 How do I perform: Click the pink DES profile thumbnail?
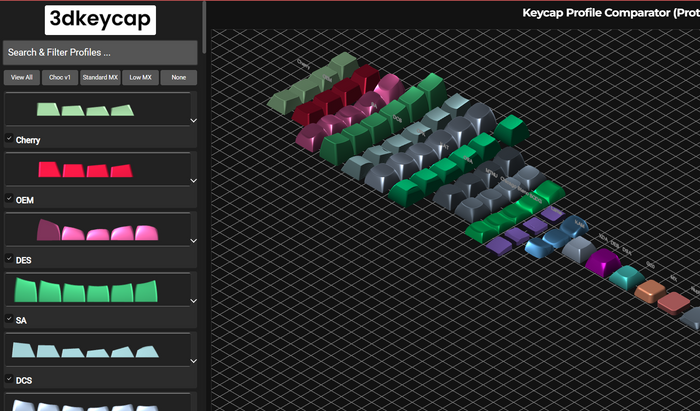pos(97,230)
